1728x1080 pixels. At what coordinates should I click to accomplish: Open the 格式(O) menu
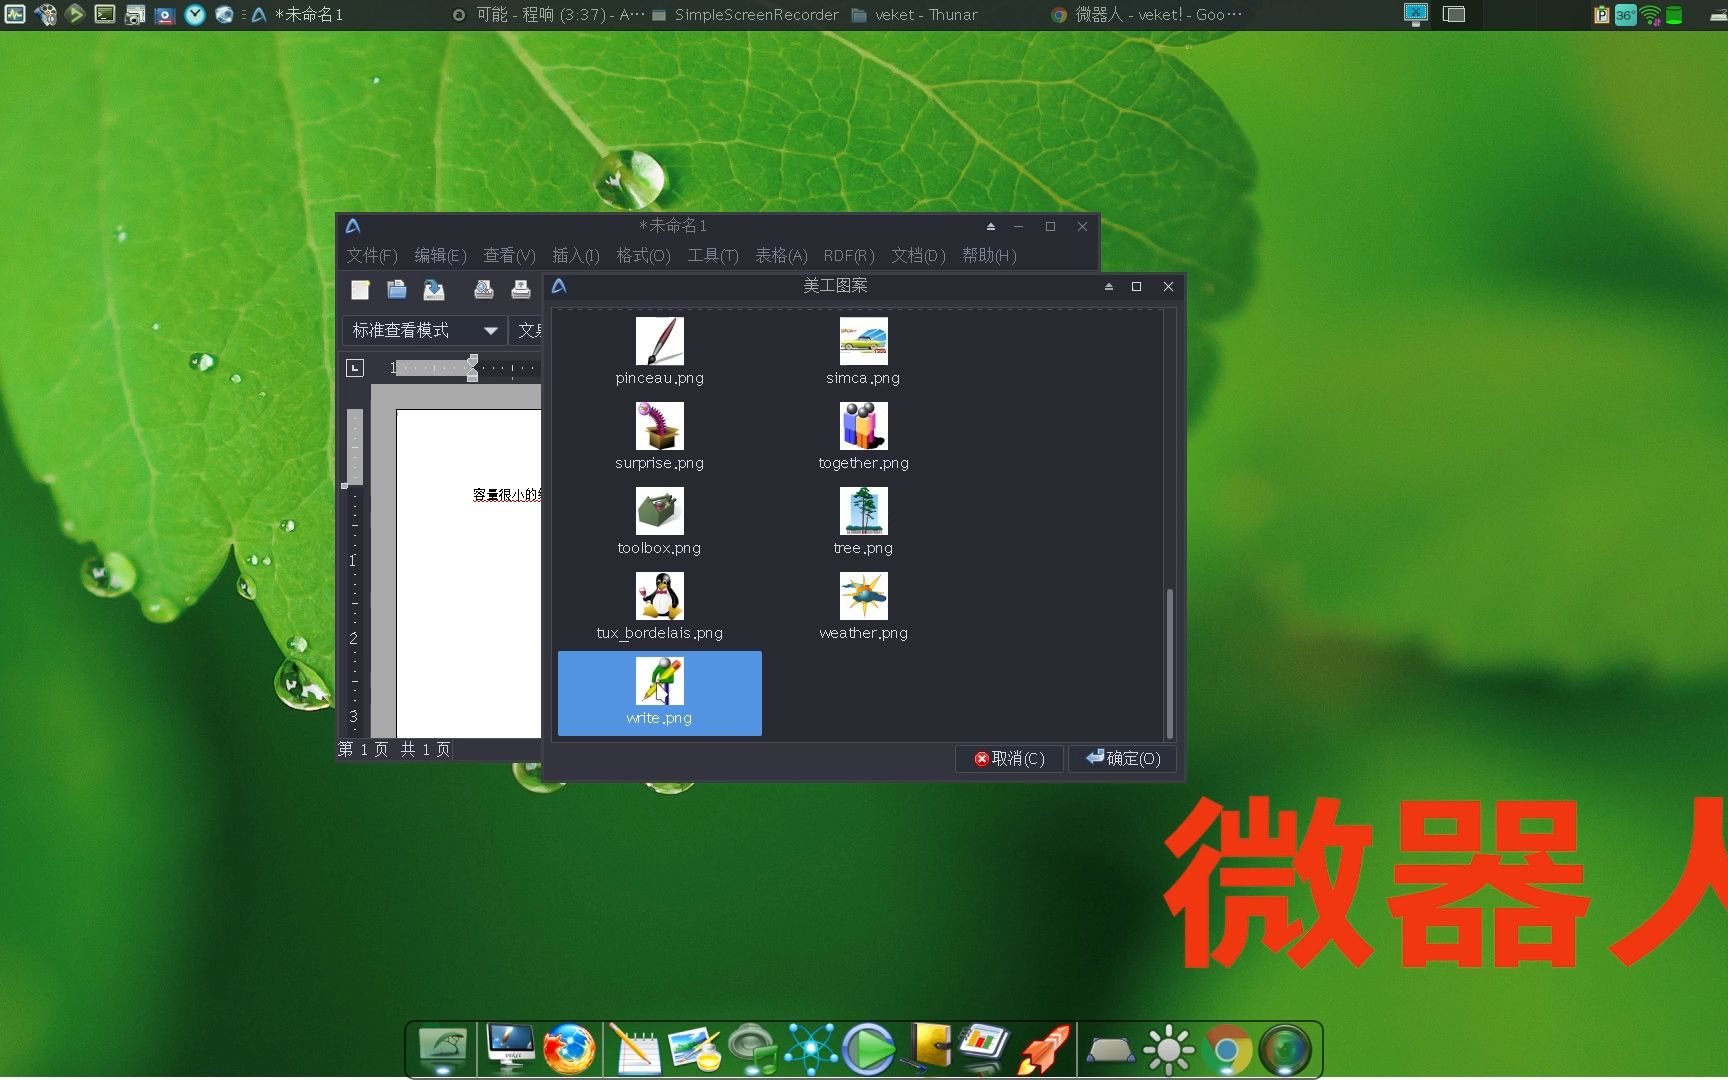[x=642, y=256]
